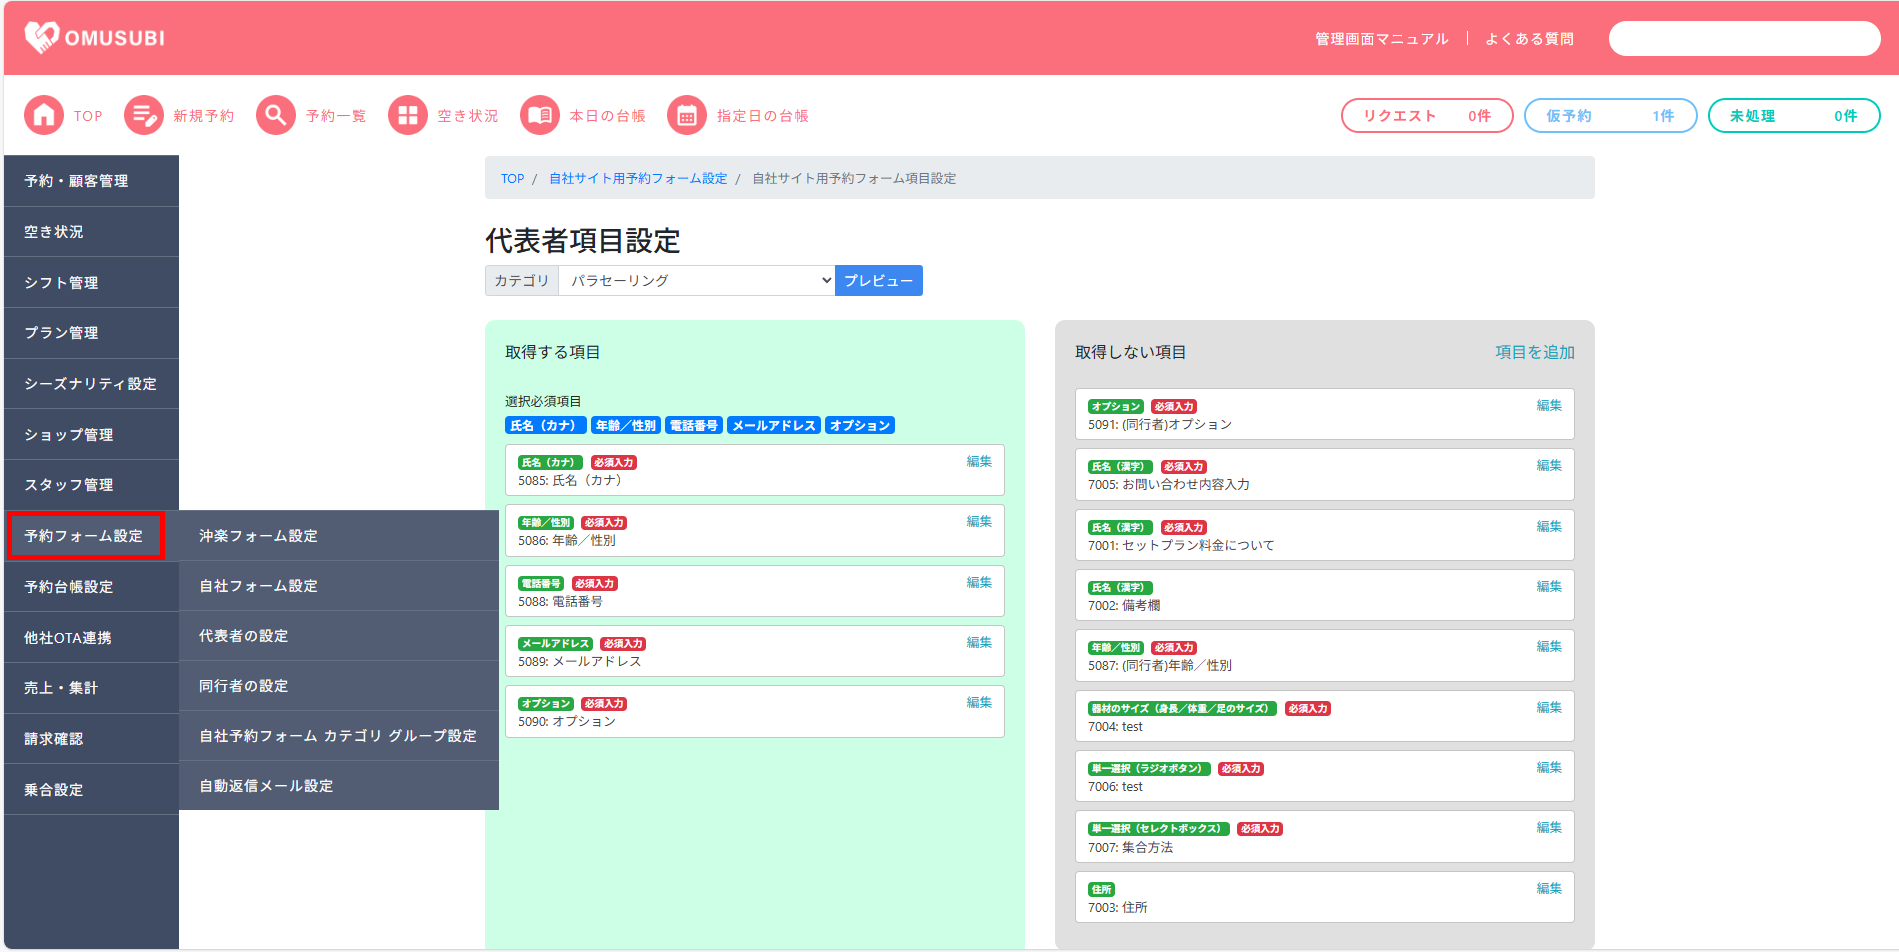The width and height of the screenshot is (1899, 952).
Task: Select 自動返信メール設定 submenu item
Action: pyautogui.click(x=266, y=786)
